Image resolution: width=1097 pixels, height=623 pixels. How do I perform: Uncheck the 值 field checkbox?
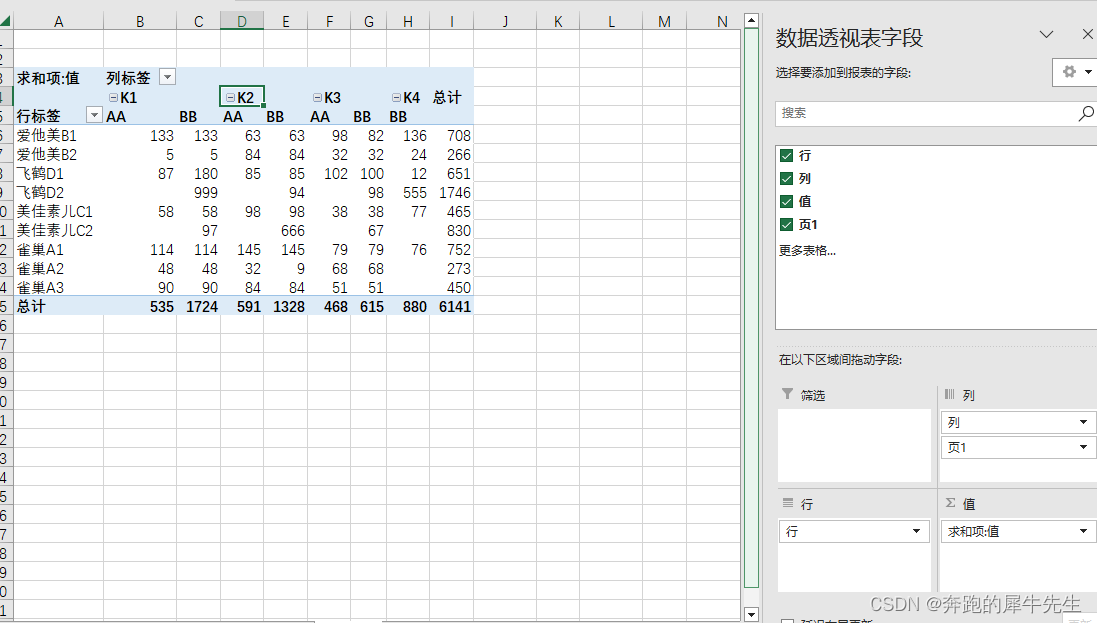(x=786, y=202)
